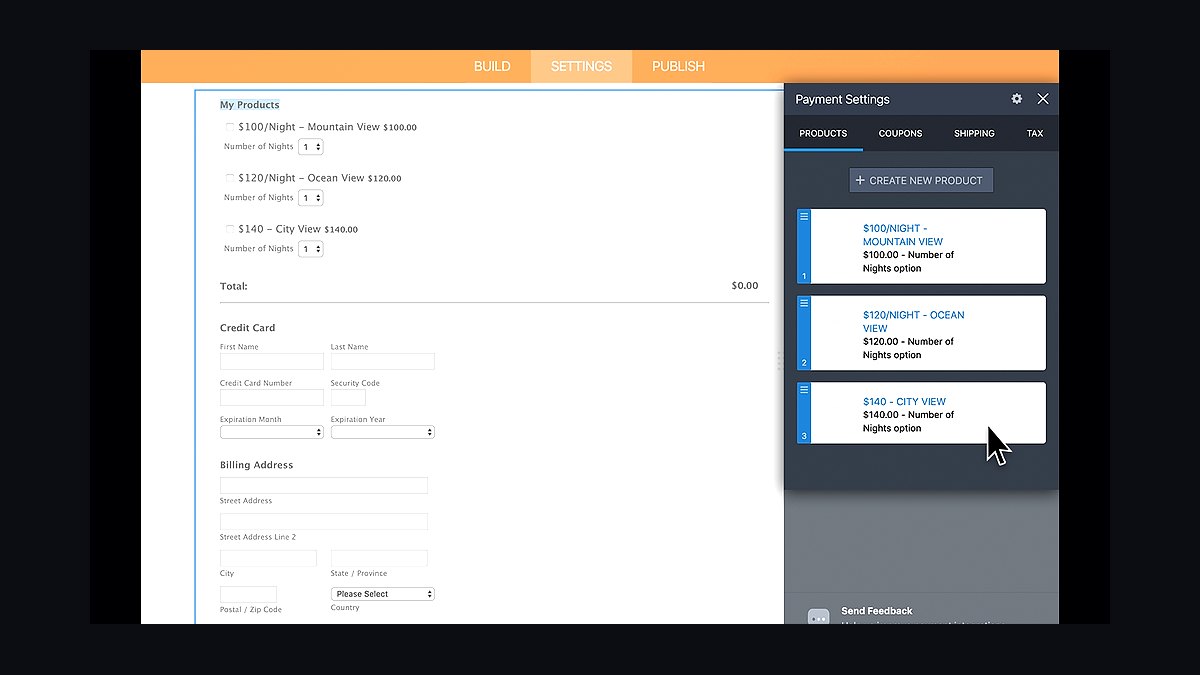Switch to the BUILD tab
Screen dimensions: 1200x675
(492, 66)
